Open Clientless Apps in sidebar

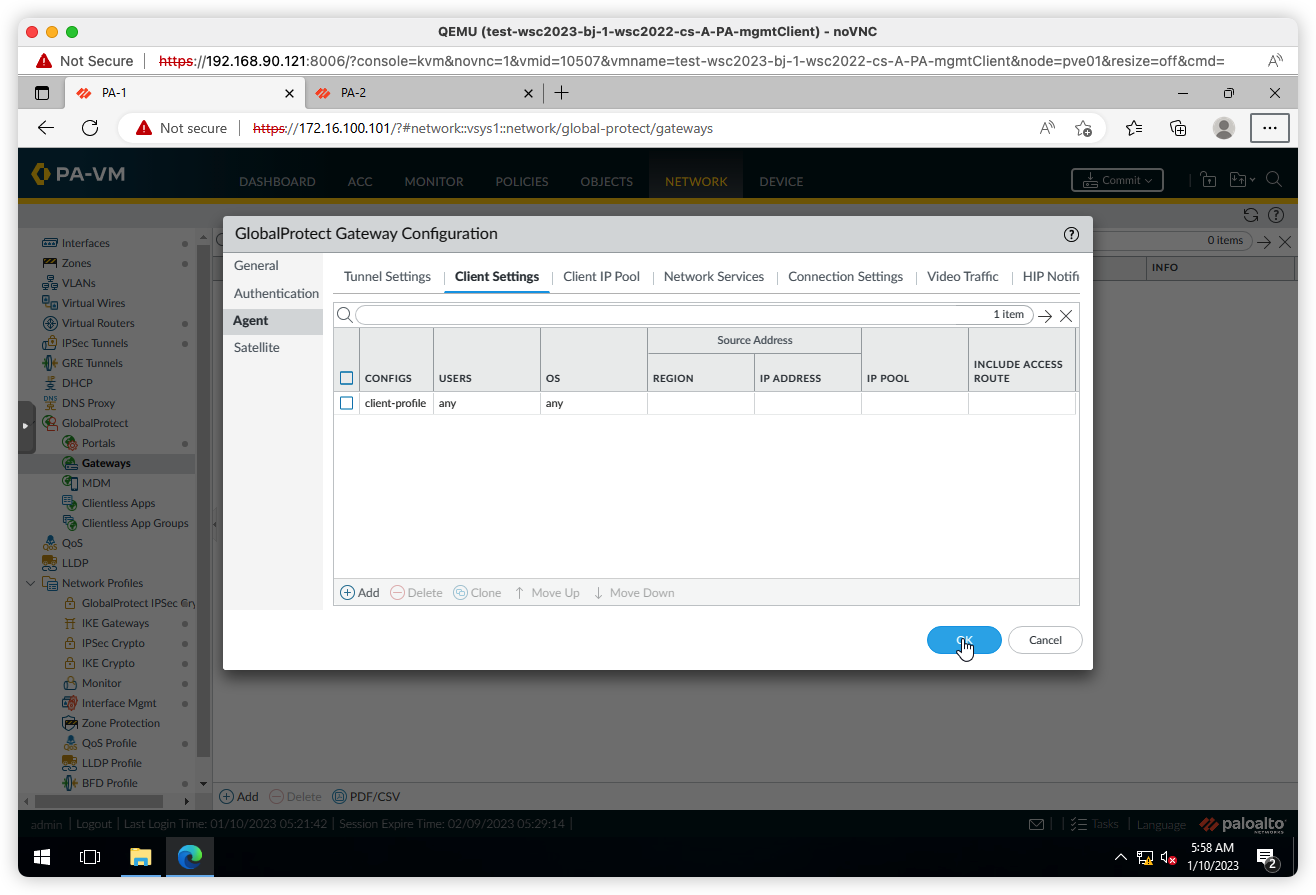[x=118, y=503]
